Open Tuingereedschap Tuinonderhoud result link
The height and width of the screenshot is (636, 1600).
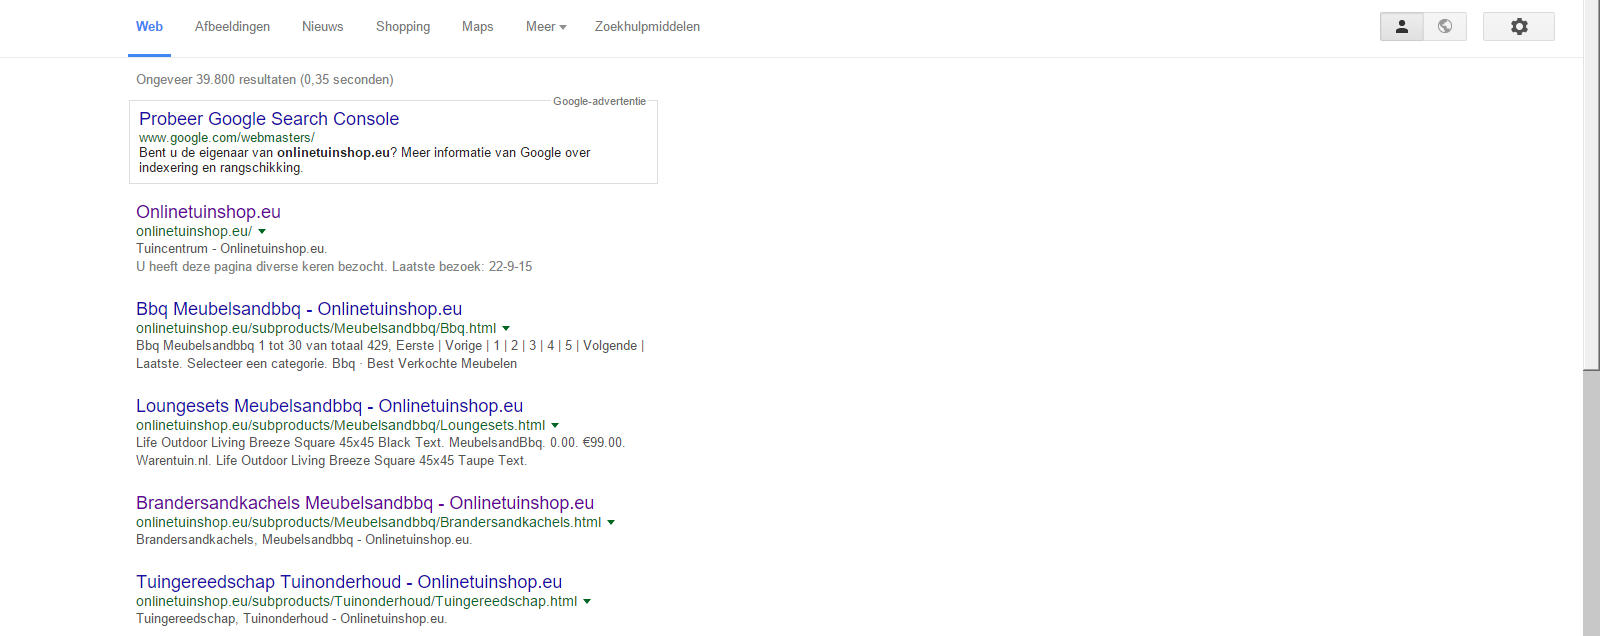[349, 582]
